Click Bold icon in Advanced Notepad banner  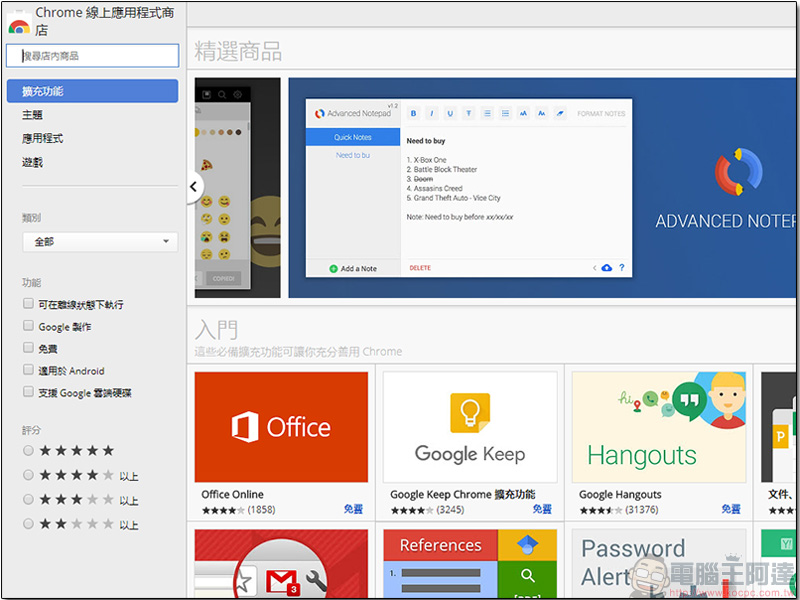tap(414, 113)
